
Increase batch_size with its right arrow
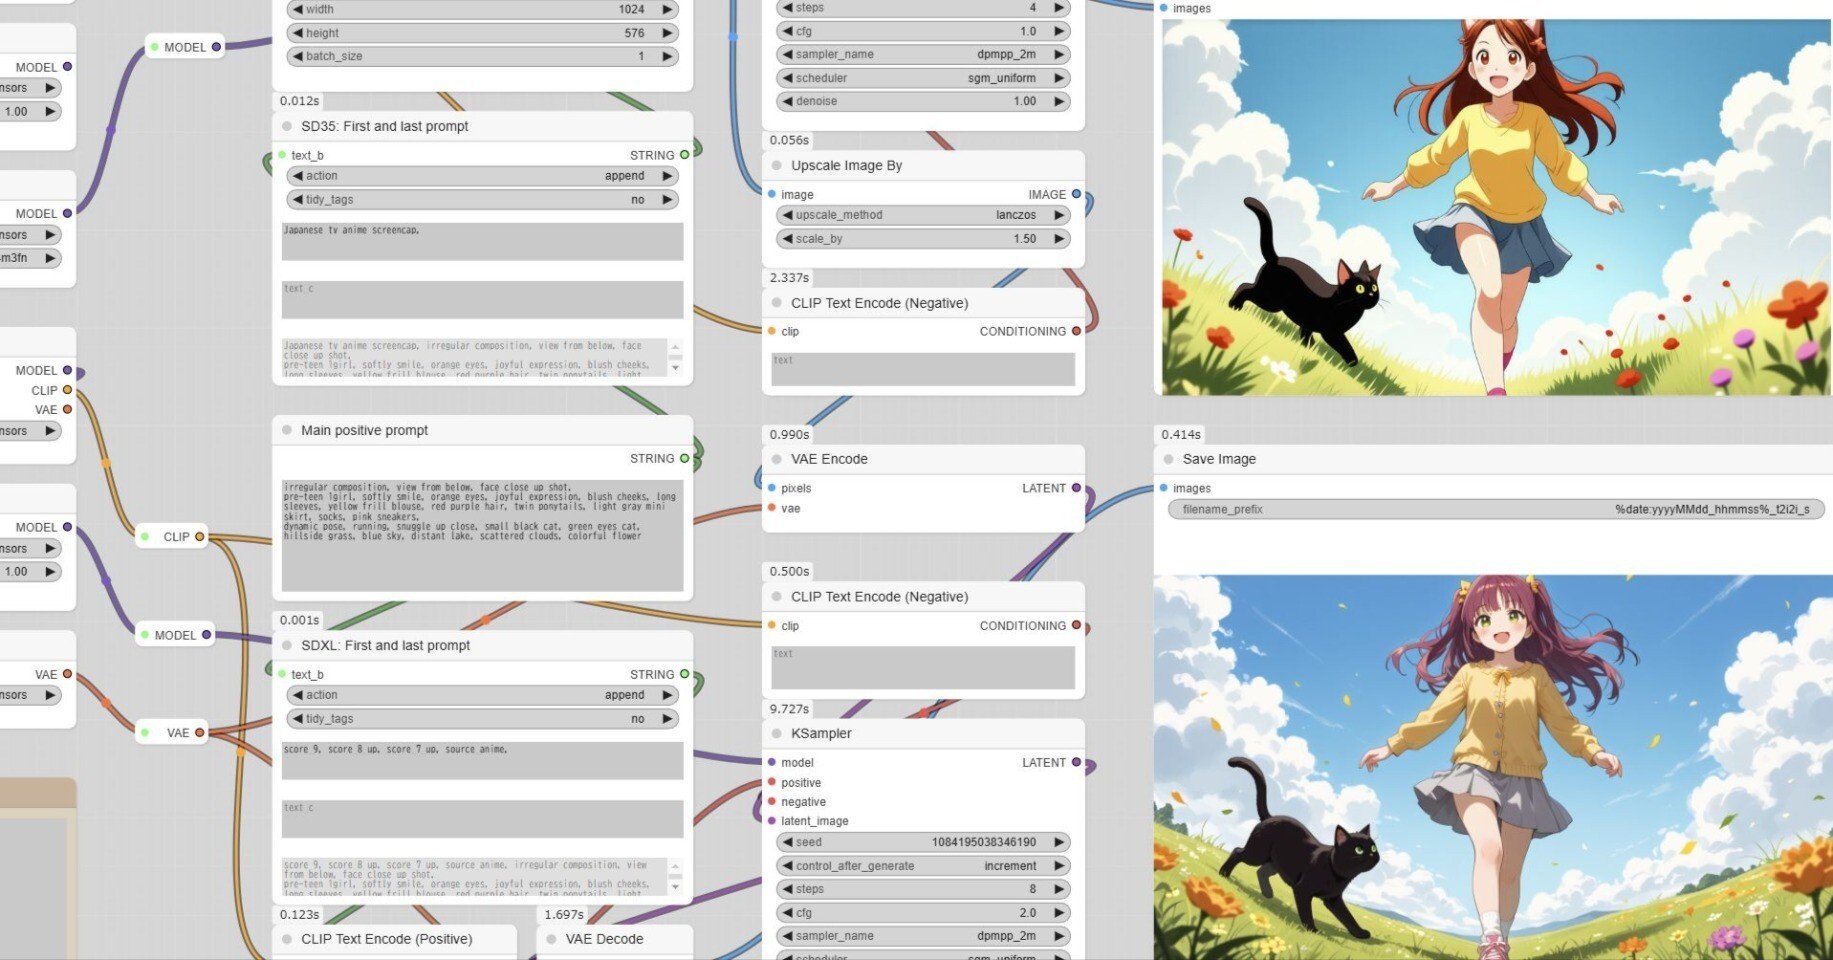tap(667, 56)
